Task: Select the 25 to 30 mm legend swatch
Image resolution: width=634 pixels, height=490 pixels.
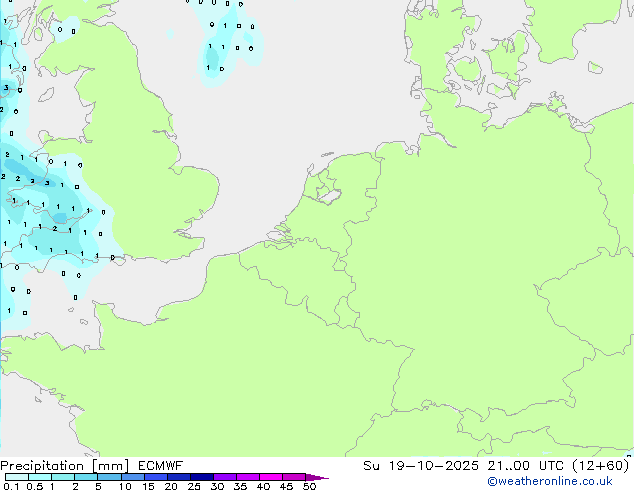Action: [202, 477]
